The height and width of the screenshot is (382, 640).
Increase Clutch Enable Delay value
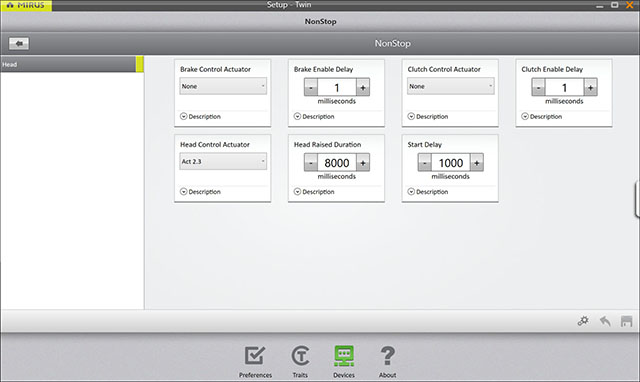tap(591, 87)
